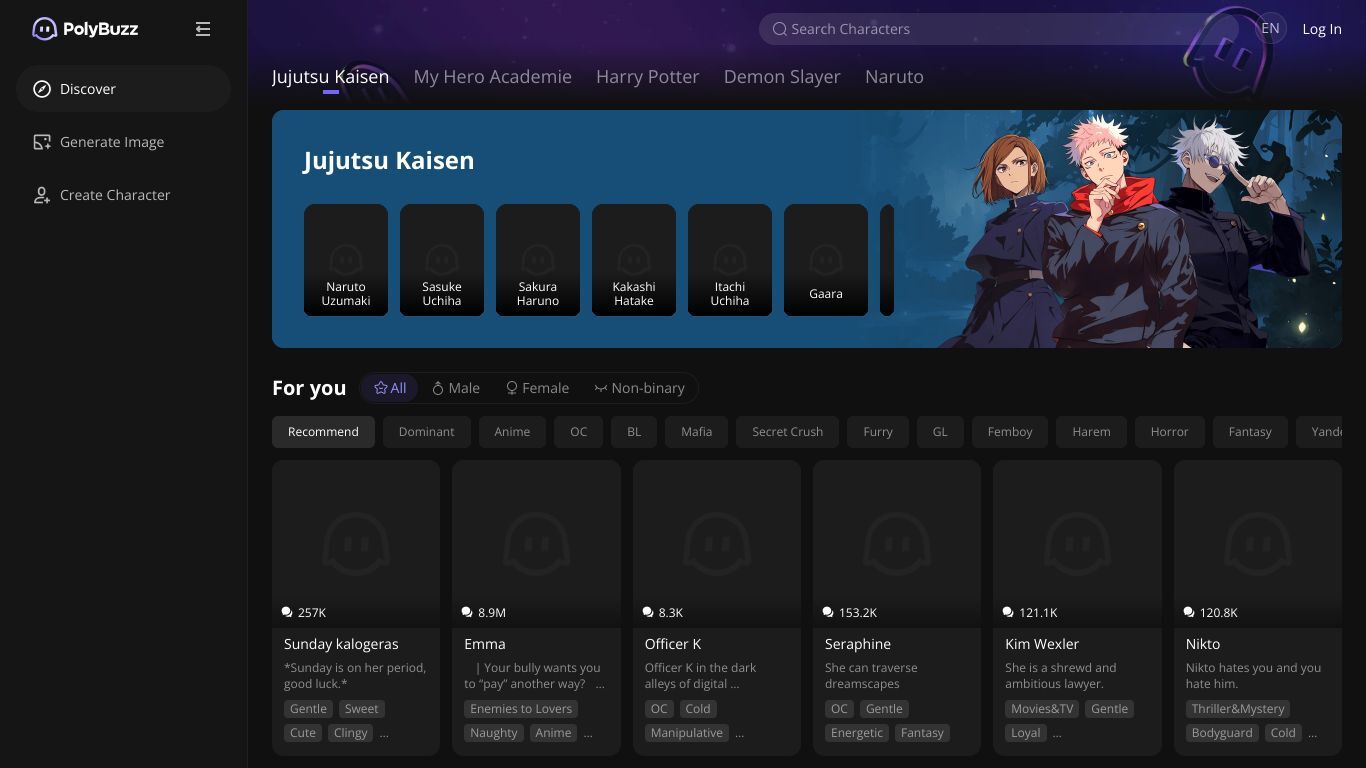
Task: Open Create Character in the sidebar
Action: pyautogui.click(x=123, y=195)
